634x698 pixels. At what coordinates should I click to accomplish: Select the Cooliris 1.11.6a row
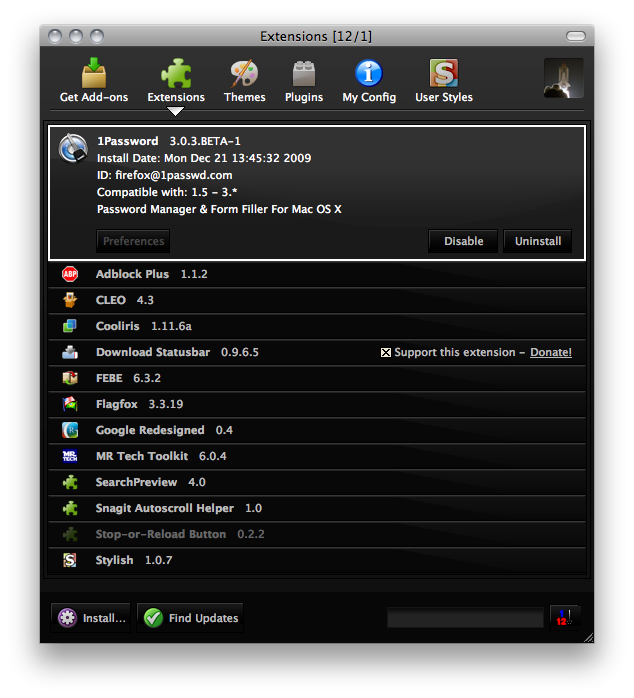(x=317, y=326)
